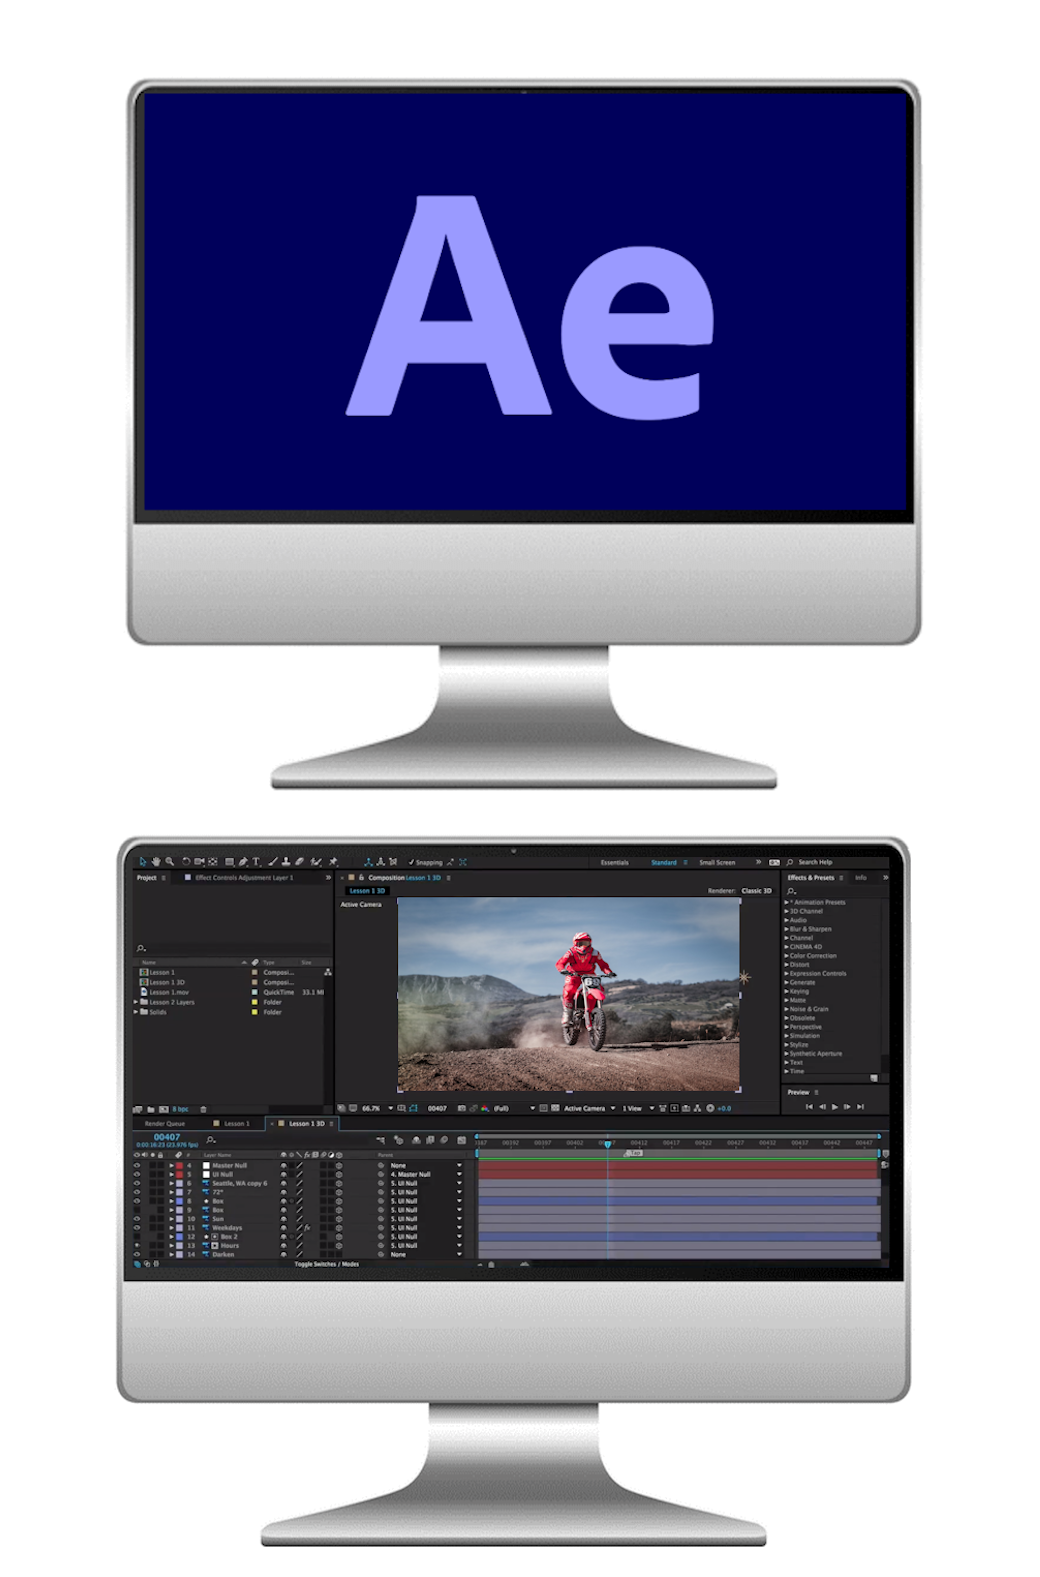This screenshot has height=1577, width=1040.
Task: Select the Lesson 1 3D timeline tab
Action: [306, 1123]
